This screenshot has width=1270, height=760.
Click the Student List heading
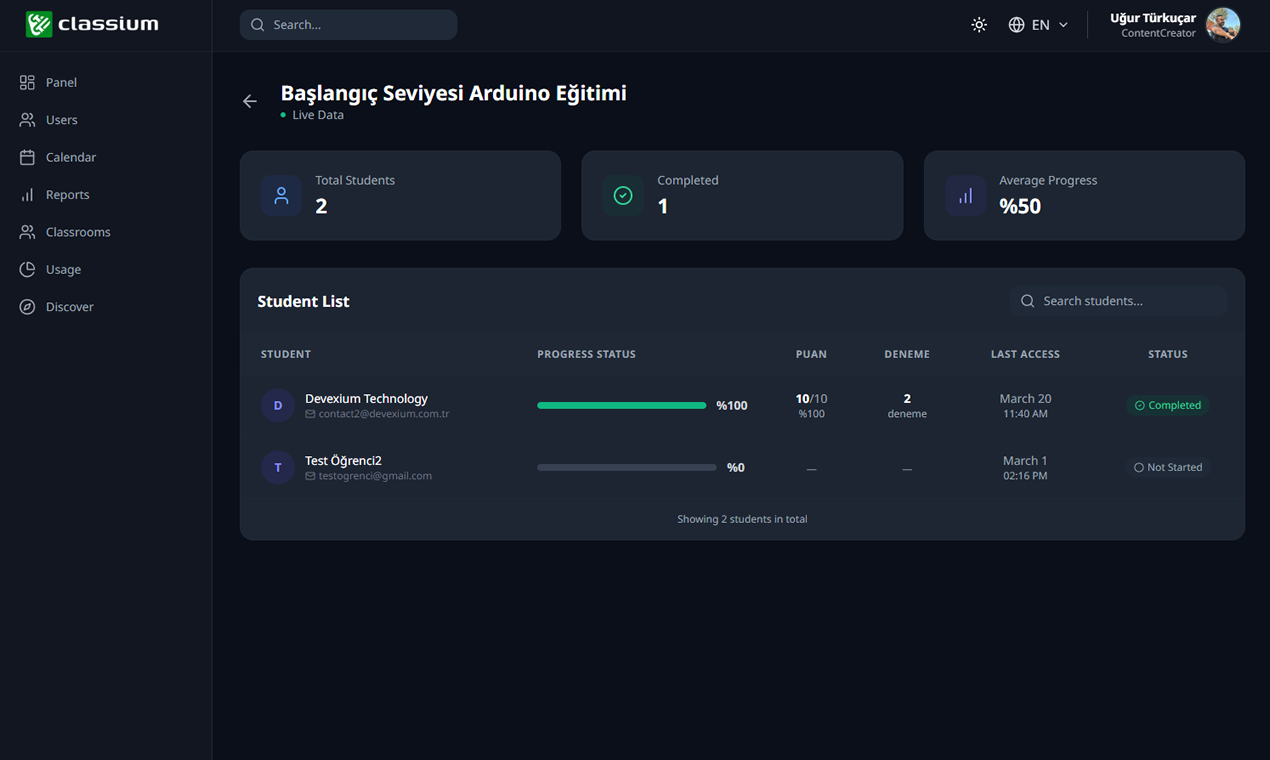pyautogui.click(x=303, y=301)
